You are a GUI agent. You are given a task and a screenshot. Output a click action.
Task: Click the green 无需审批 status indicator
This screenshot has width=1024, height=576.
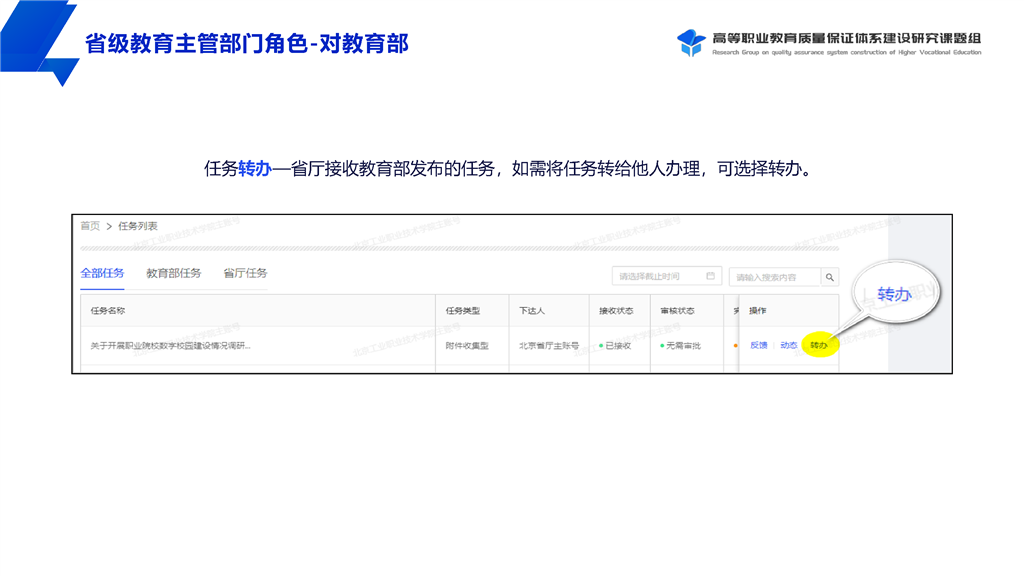681,345
